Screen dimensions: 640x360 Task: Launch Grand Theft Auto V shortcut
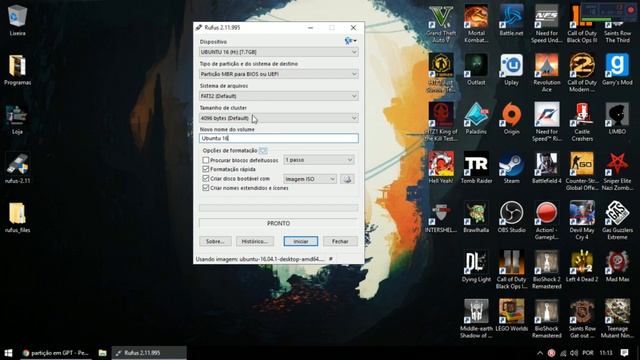[441, 24]
